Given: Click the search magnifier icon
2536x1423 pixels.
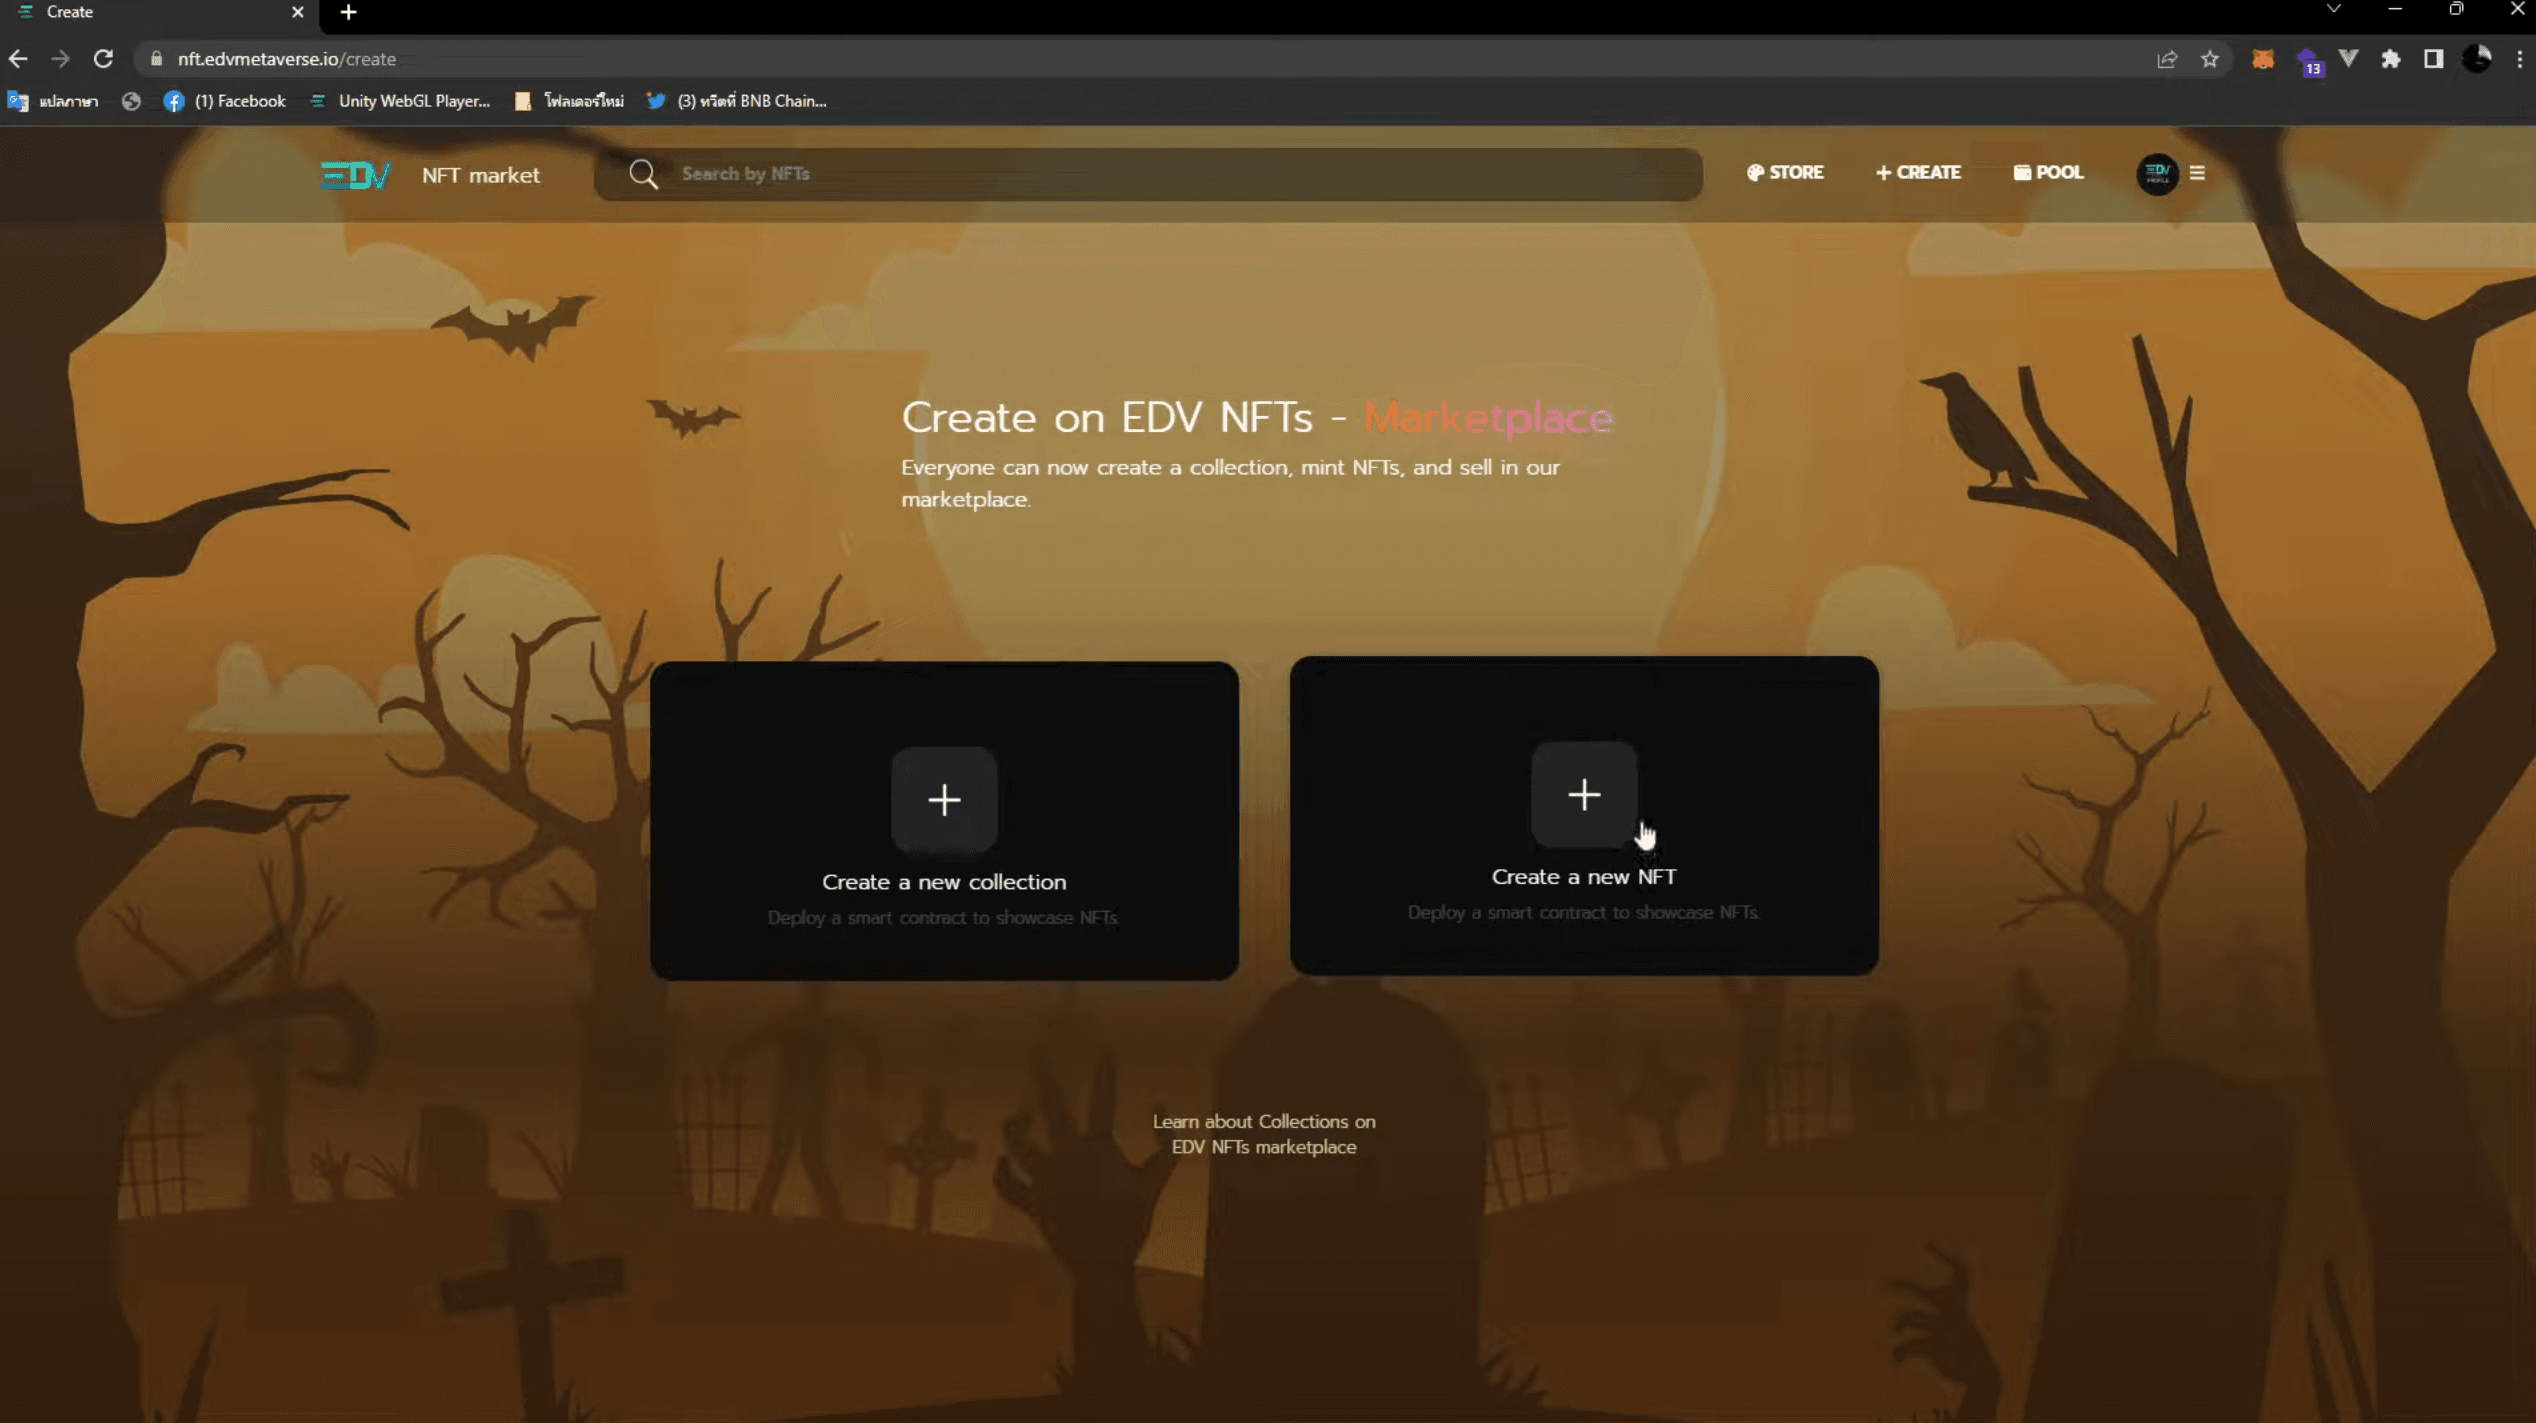Looking at the screenshot, I should point(643,174).
